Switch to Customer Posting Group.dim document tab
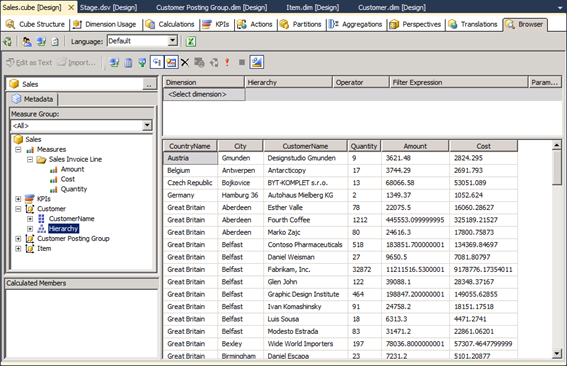 212,8
